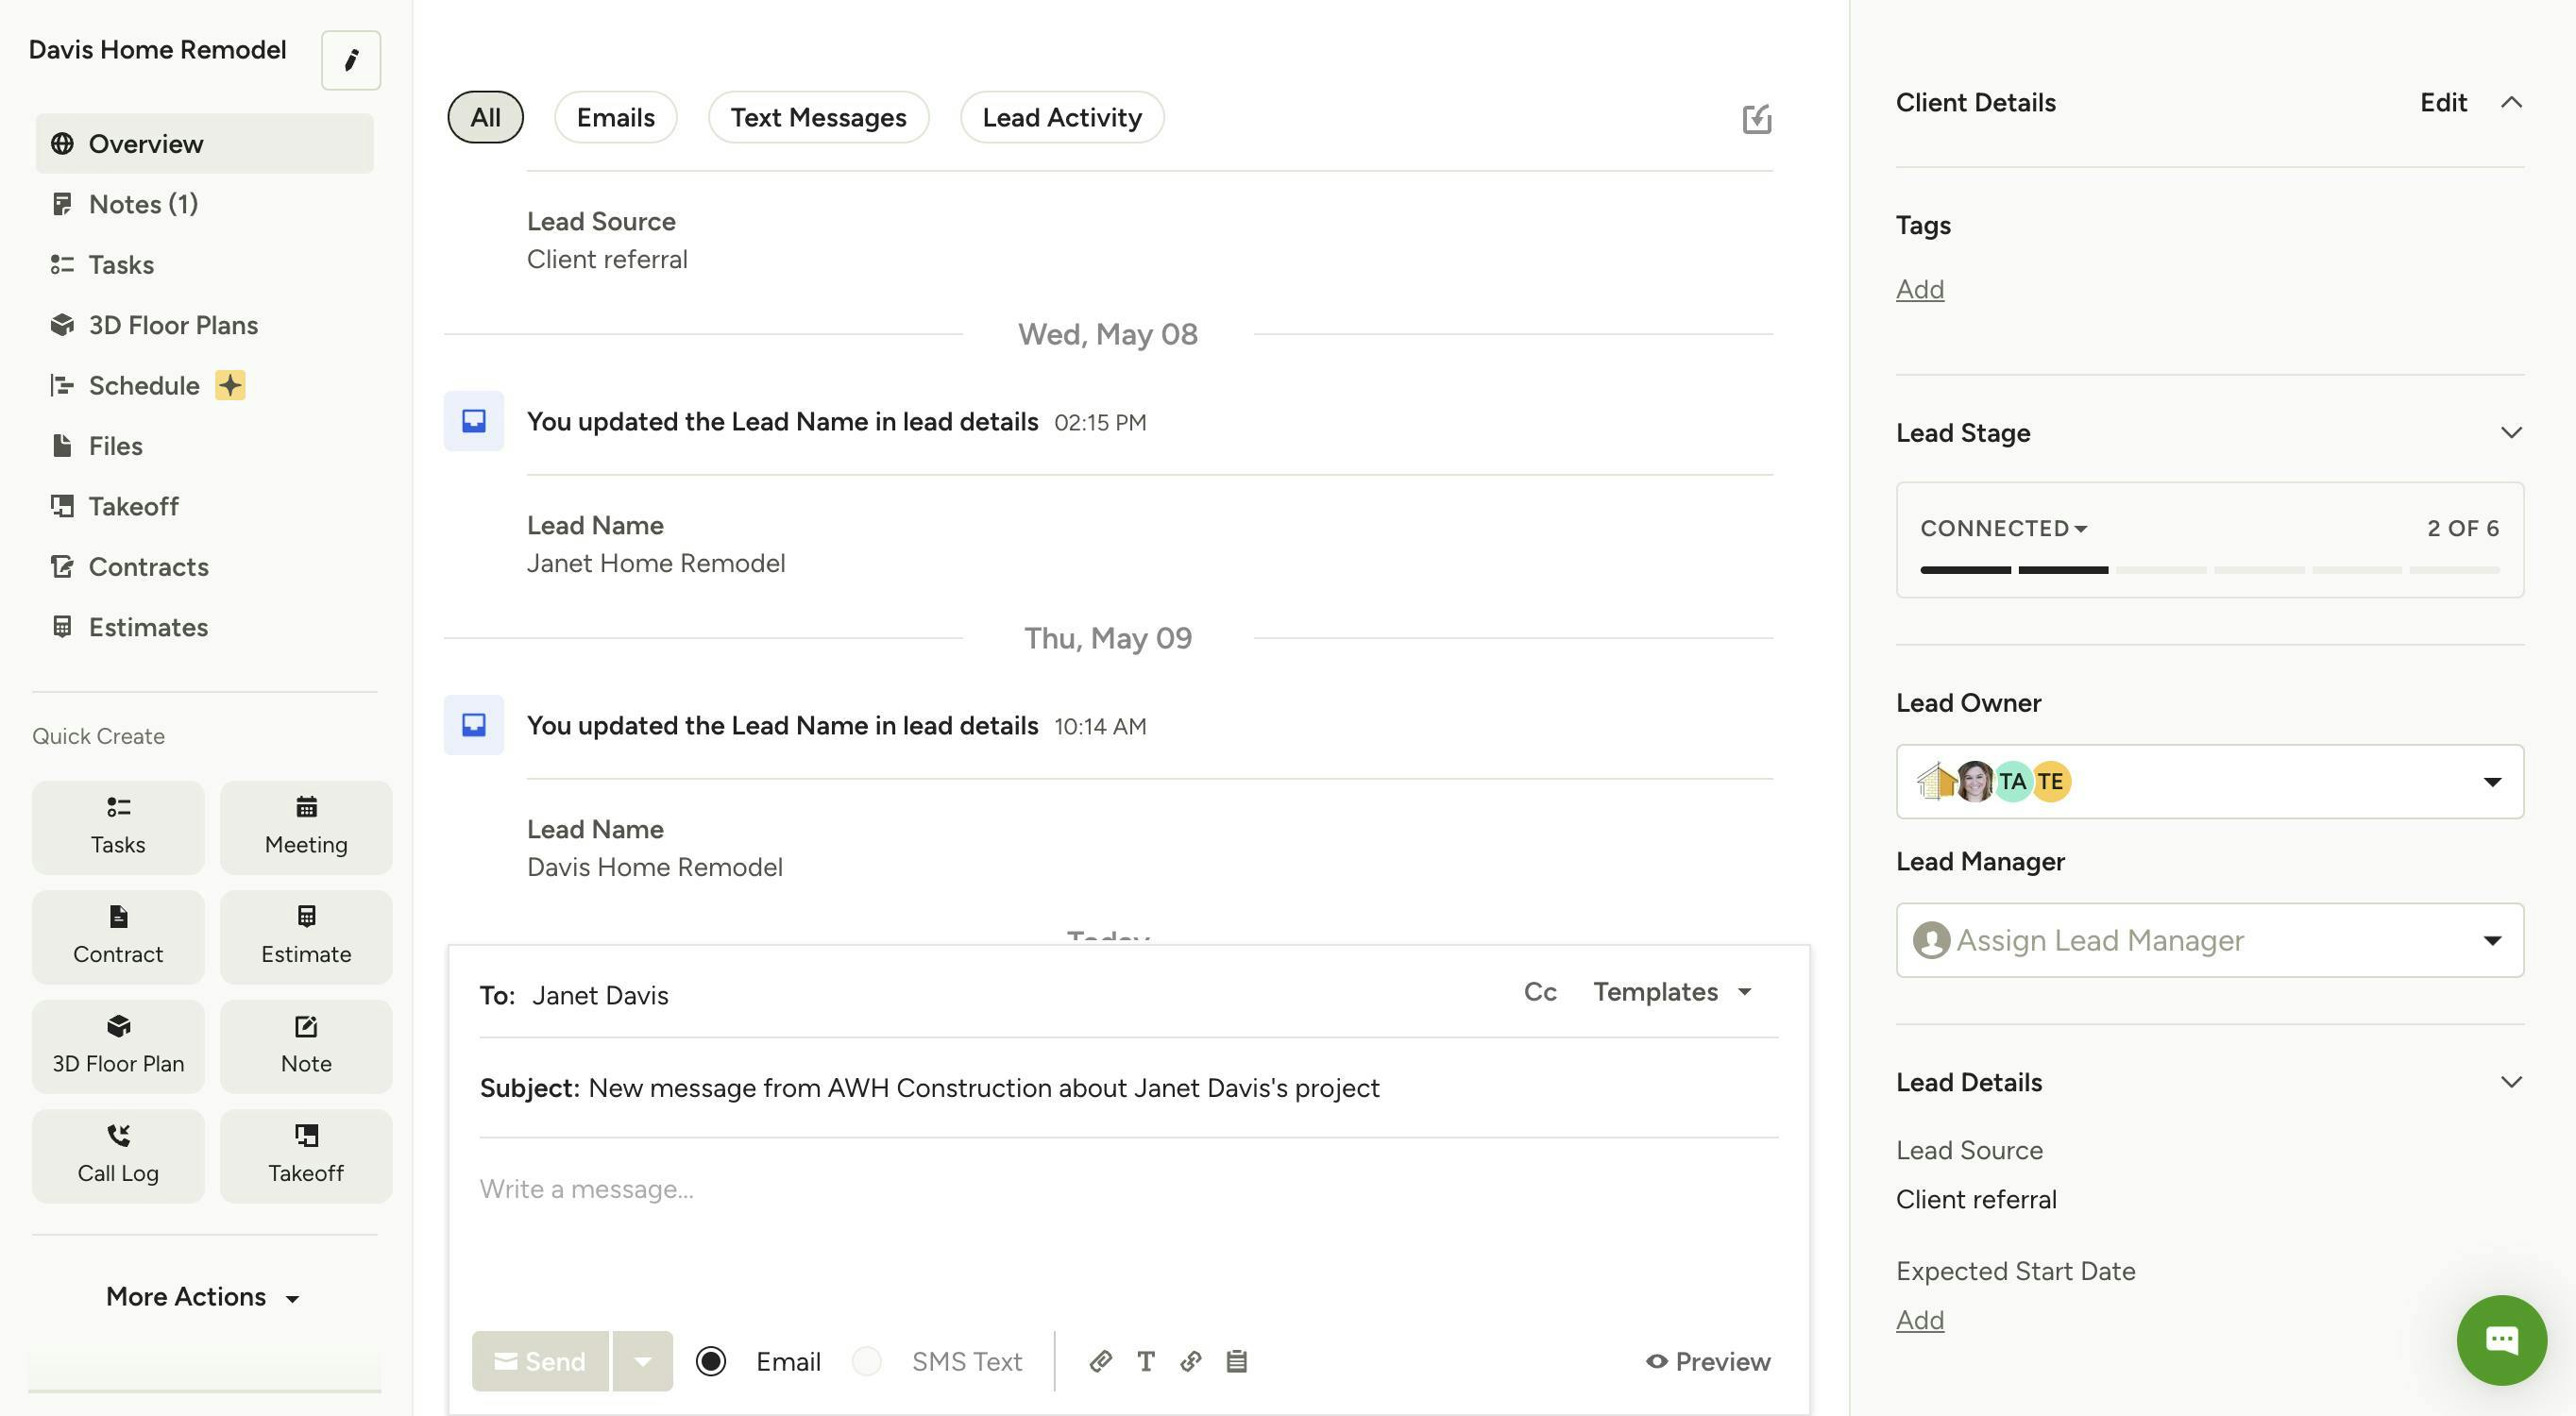
Task: Open the text formatting T icon
Action: point(1146,1361)
